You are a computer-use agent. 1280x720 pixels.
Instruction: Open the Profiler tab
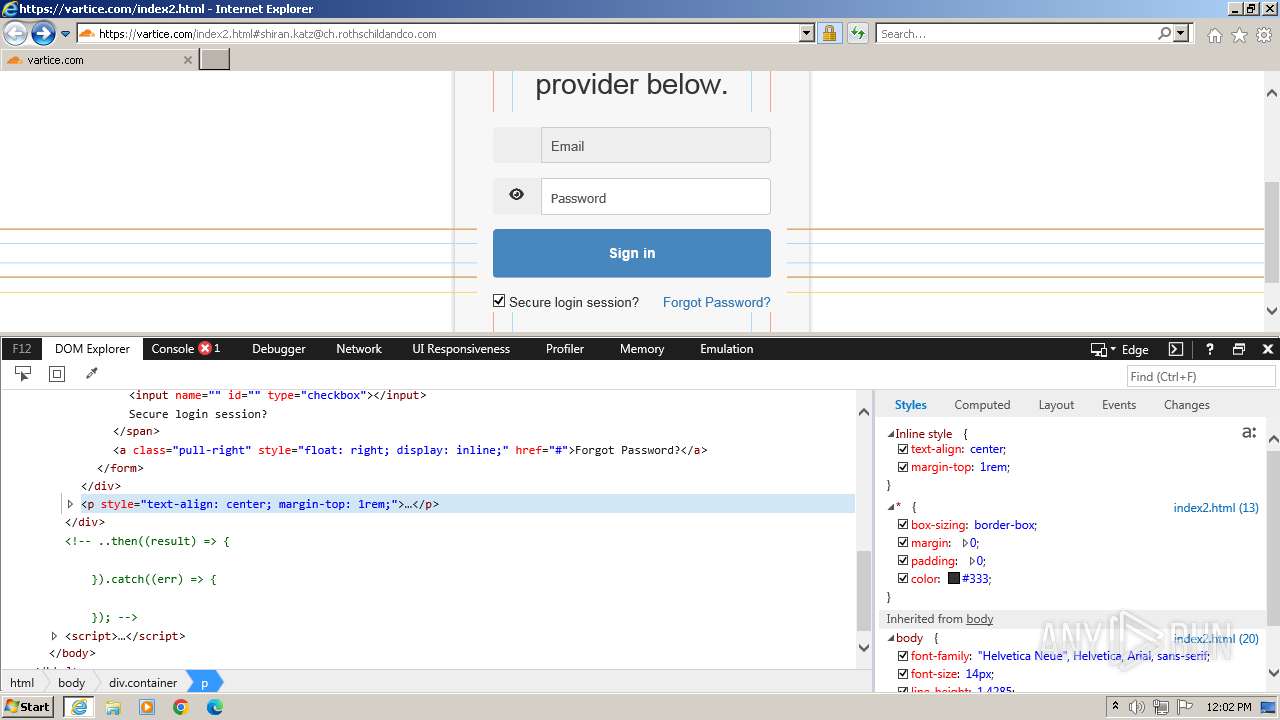[x=565, y=349]
